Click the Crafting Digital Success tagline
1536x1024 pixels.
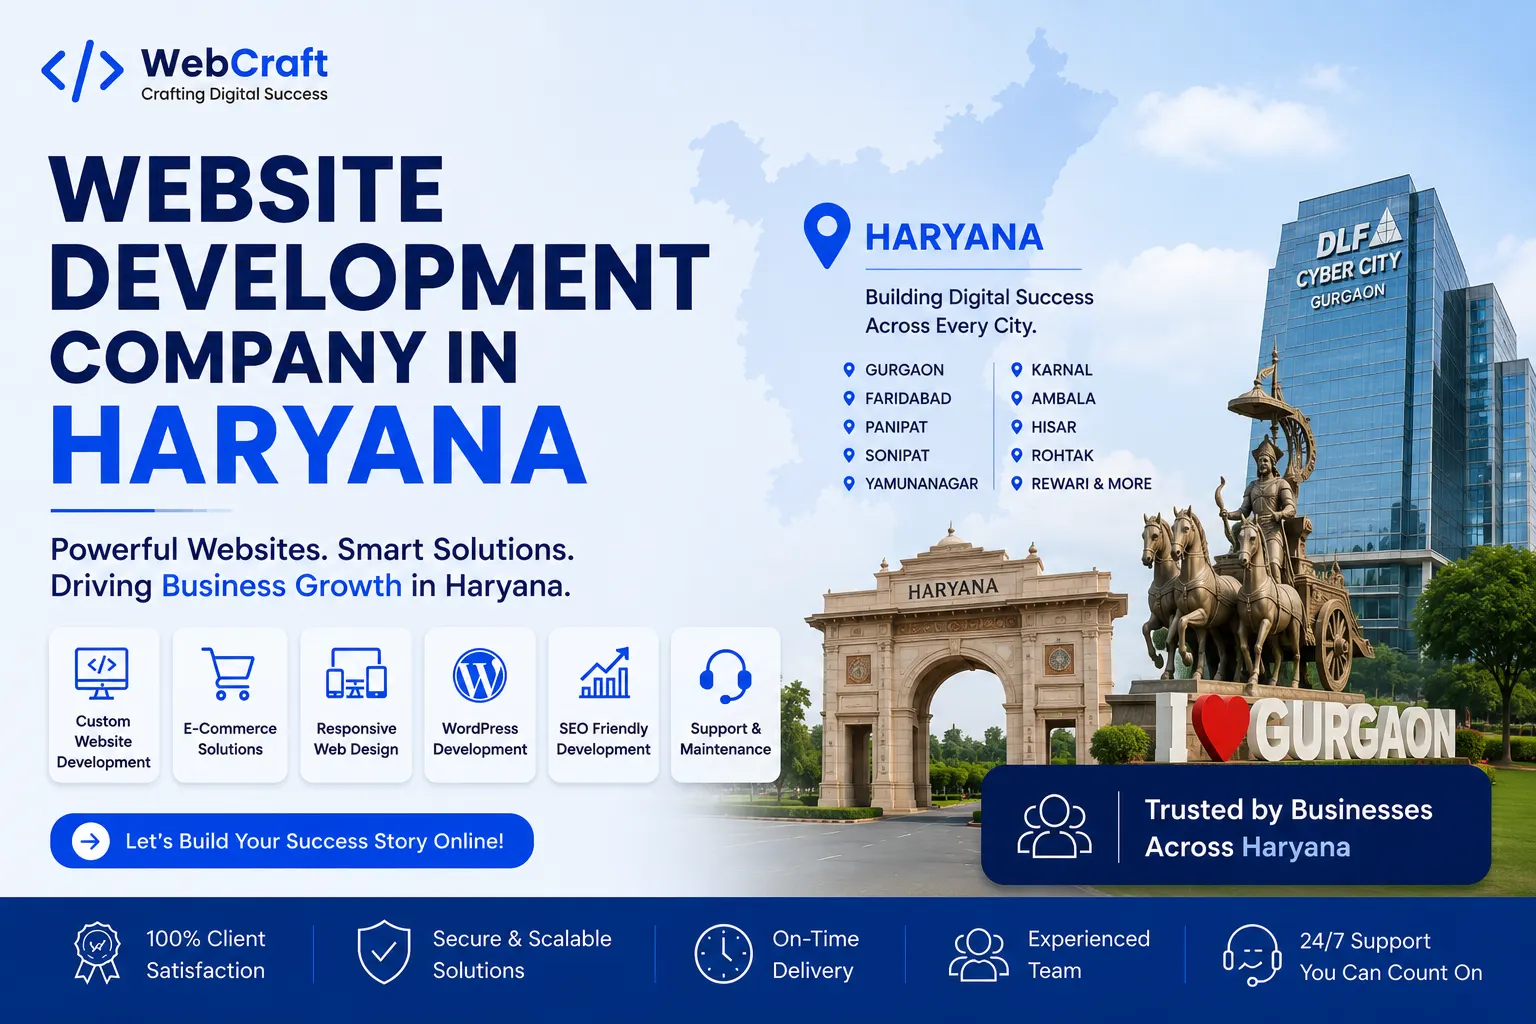tap(234, 94)
